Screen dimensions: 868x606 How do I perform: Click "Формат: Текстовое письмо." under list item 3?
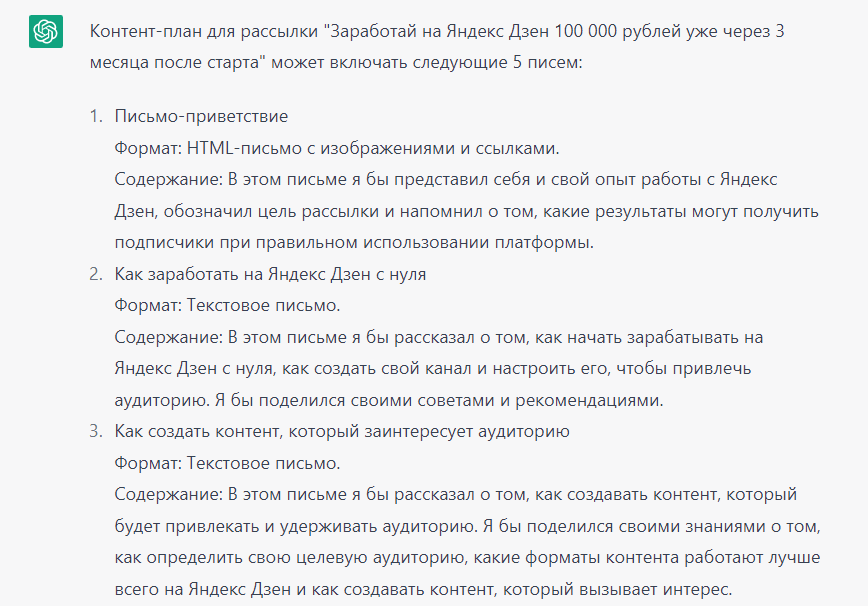point(227,464)
